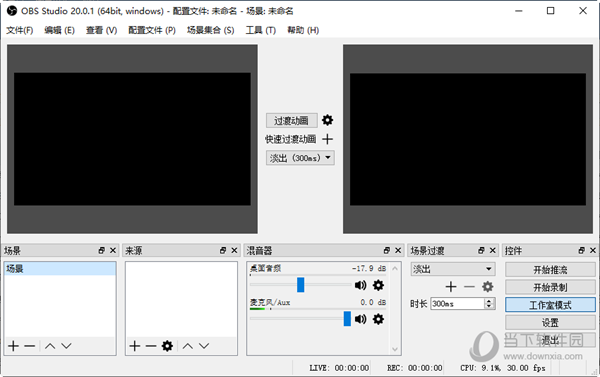The width and height of the screenshot is (600, 377).
Task: Remove the source with the minus icon
Action: tap(151, 346)
